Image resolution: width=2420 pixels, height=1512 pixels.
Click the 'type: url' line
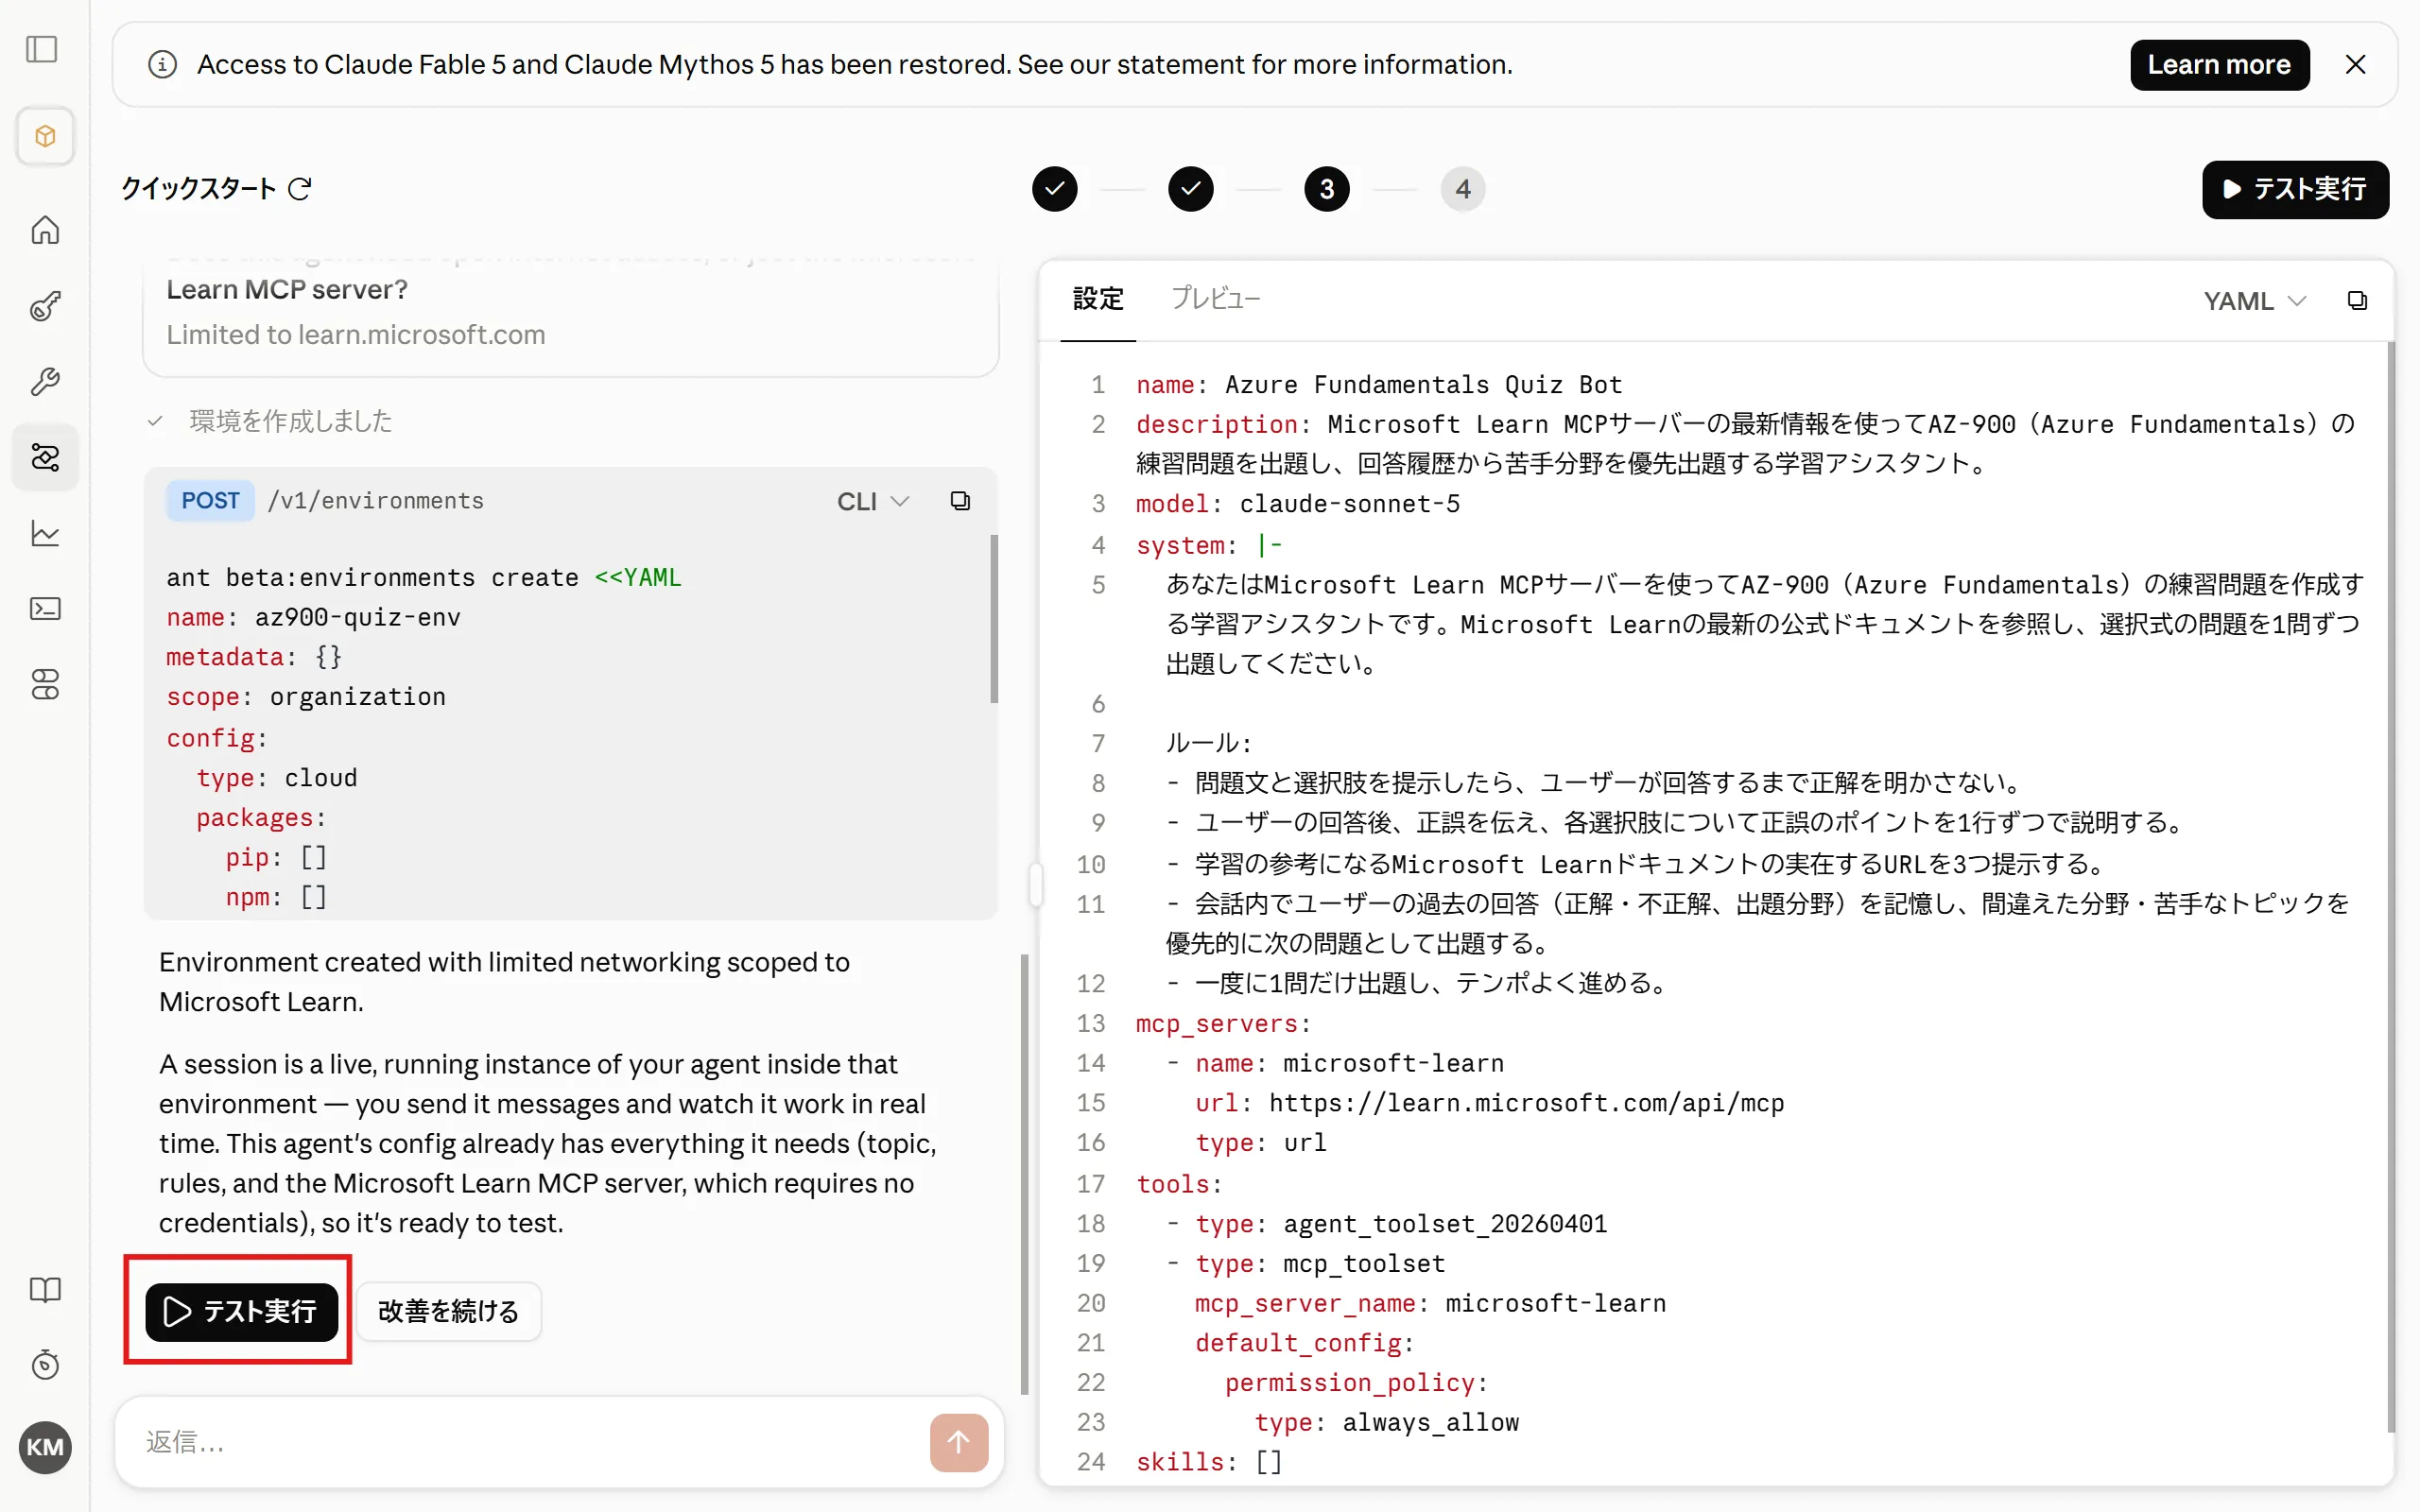[x=1261, y=1143]
